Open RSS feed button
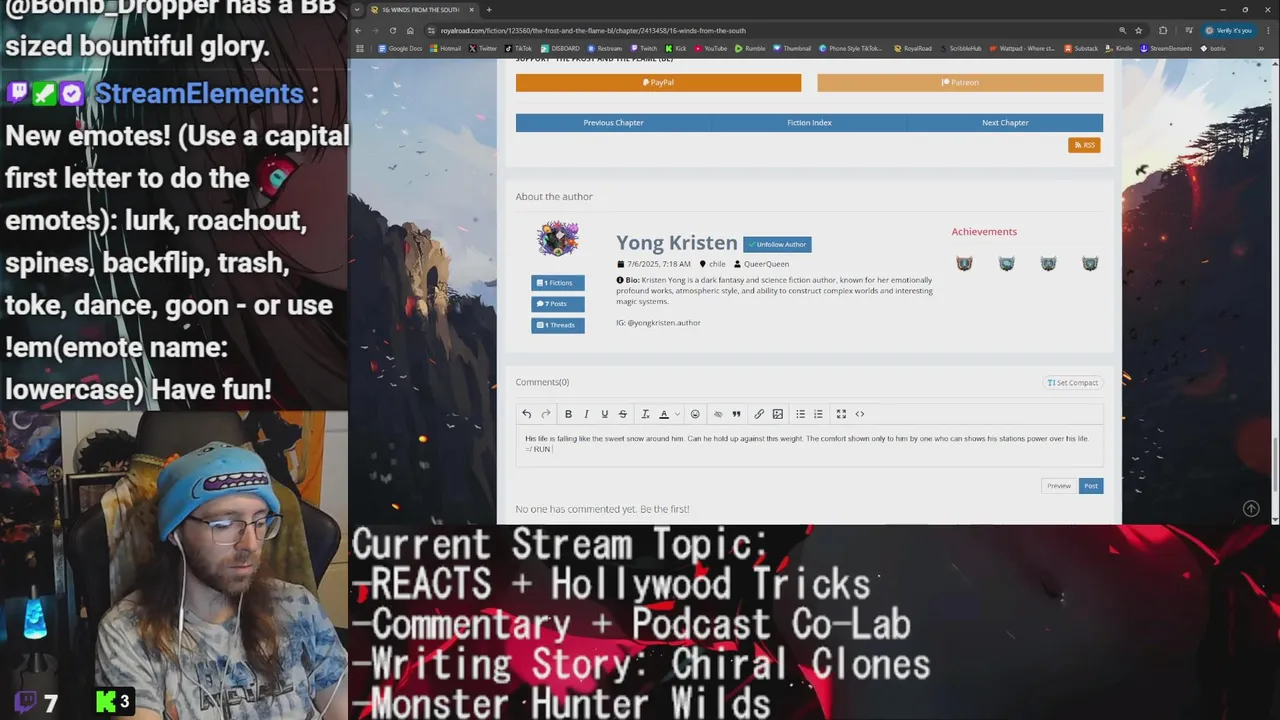1280x720 pixels. click(1084, 145)
